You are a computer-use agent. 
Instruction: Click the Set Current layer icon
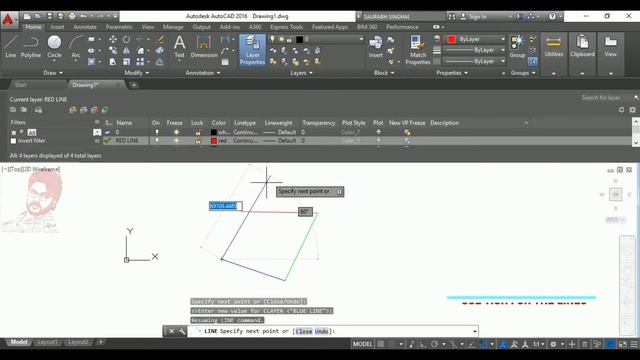pos(105,110)
